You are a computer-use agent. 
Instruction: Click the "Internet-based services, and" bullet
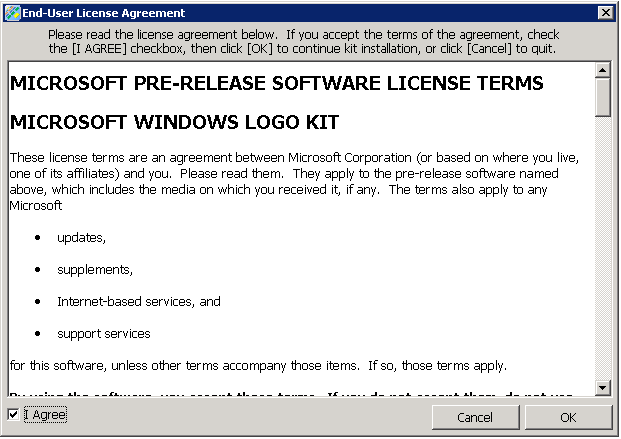coord(139,301)
